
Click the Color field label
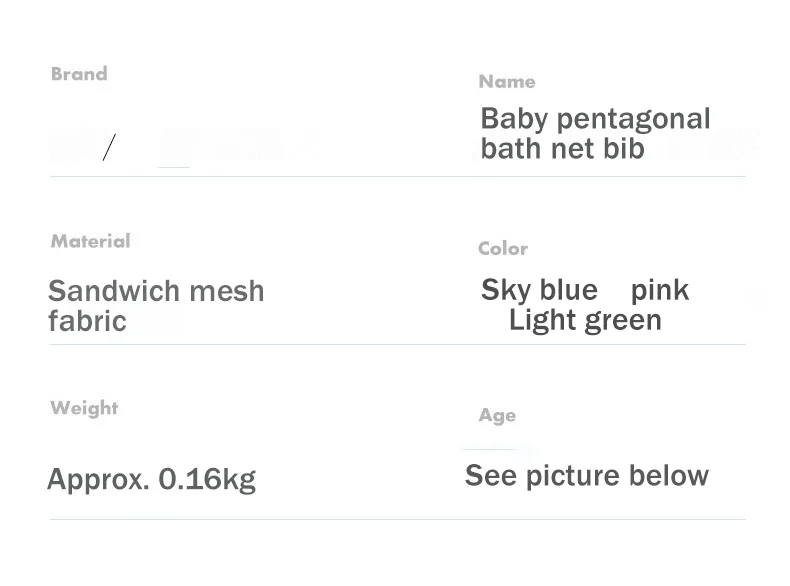pos(503,249)
